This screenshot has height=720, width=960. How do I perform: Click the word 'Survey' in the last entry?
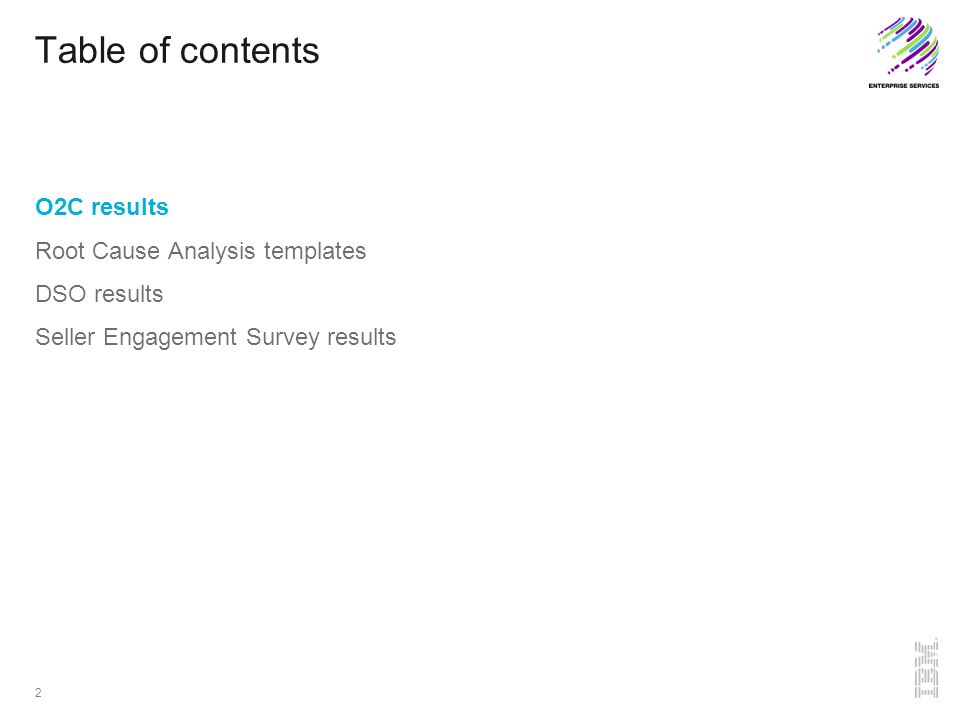click(x=283, y=338)
